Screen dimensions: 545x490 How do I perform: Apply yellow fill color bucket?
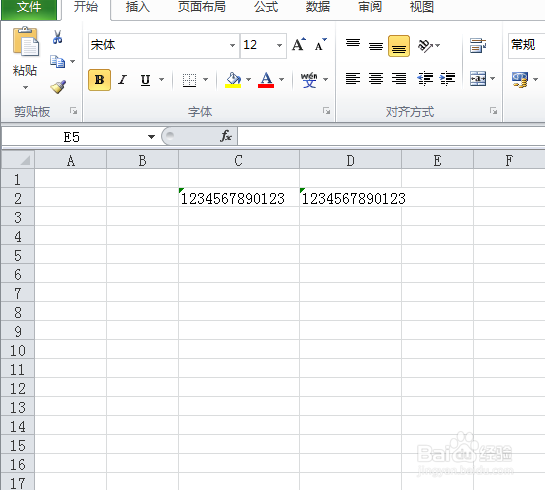point(233,80)
